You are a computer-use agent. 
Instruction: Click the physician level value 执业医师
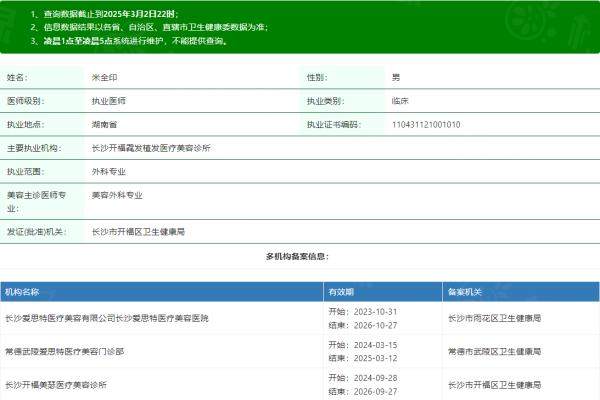[108, 101]
